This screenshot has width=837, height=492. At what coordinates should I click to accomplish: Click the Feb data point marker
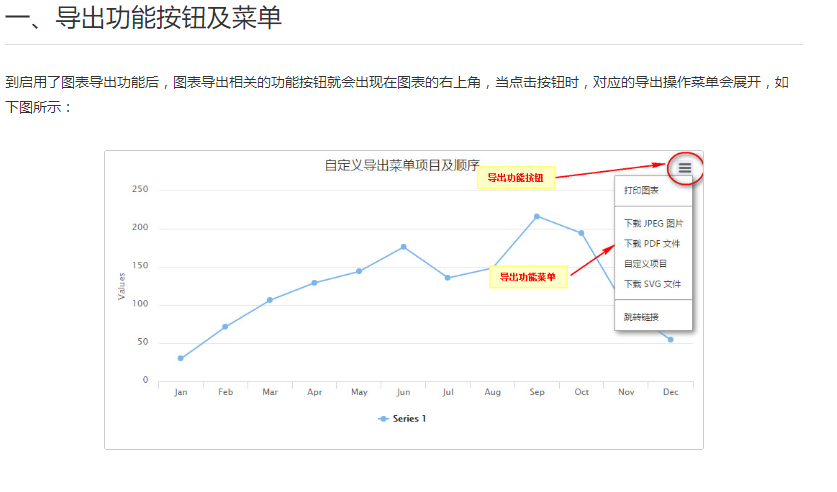click(x=225, y=327)
